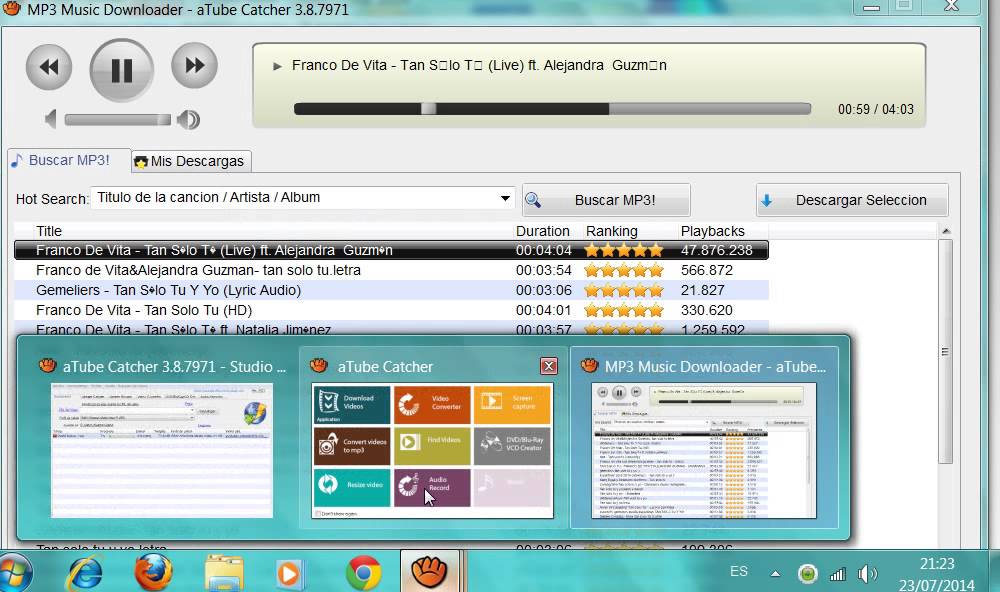Click the 47.876.238 playbacks value
Image resolution: width=1000 pixels, height=592 pixels.
[716, 250]
